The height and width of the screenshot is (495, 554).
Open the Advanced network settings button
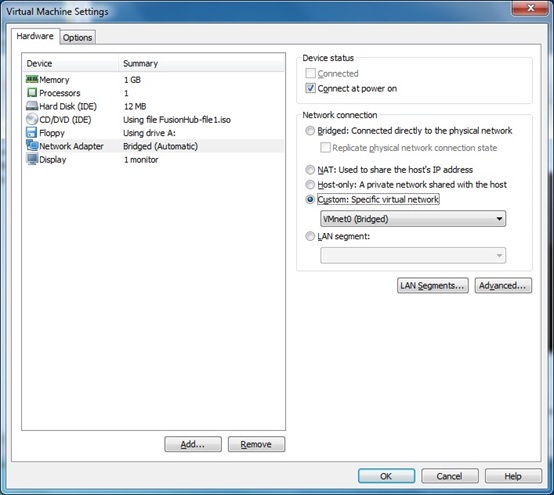(503, 285)
